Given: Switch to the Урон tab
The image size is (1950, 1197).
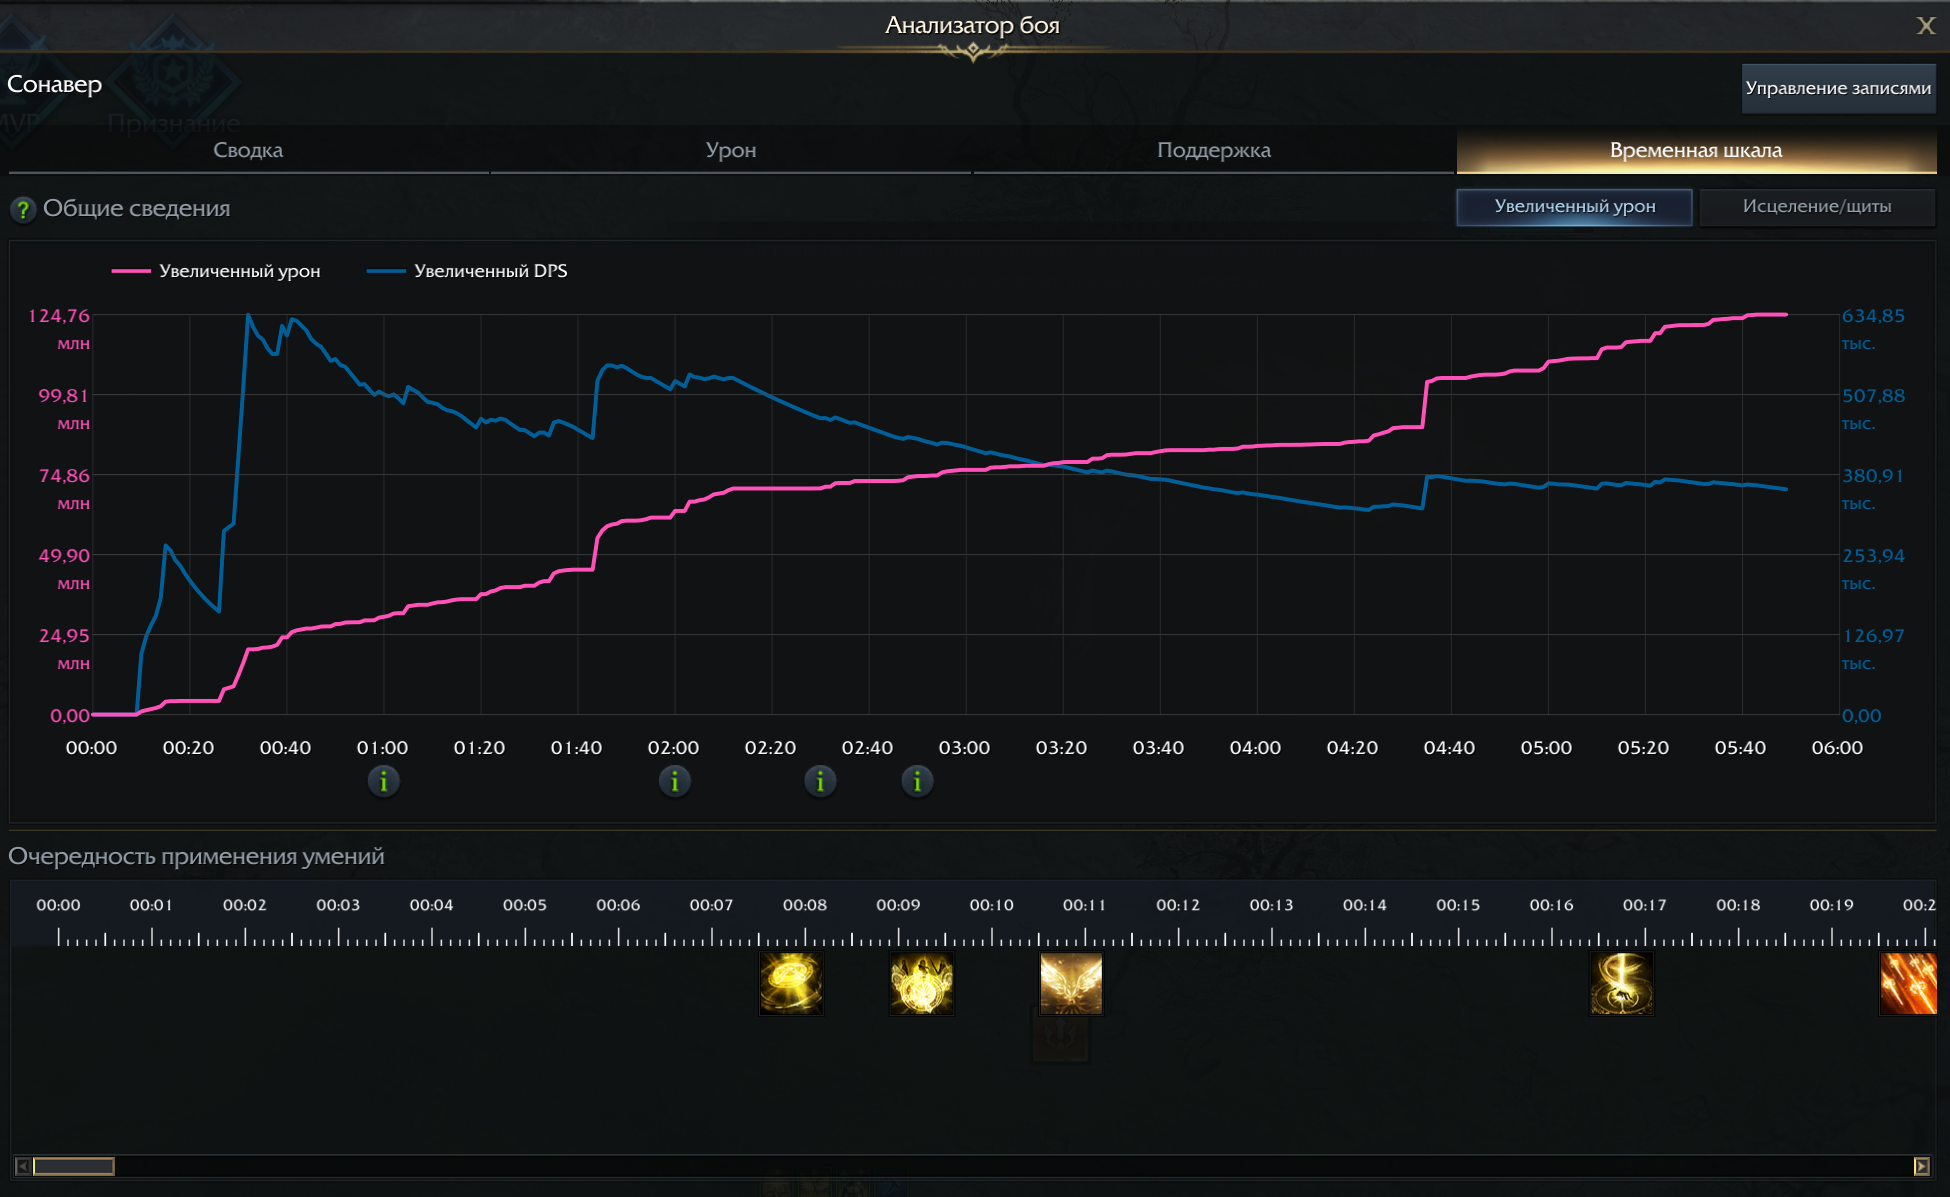Looking at the screenshot, I should [730, 150].
